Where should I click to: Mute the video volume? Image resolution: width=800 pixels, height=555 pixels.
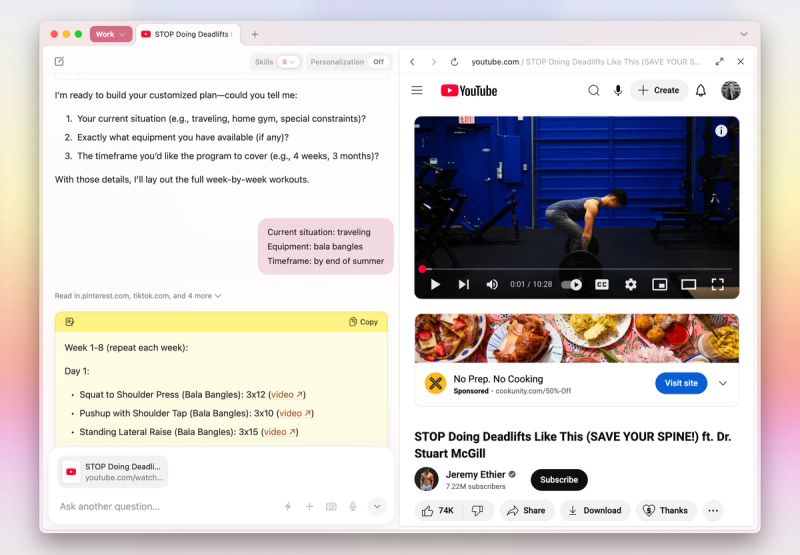491,284
